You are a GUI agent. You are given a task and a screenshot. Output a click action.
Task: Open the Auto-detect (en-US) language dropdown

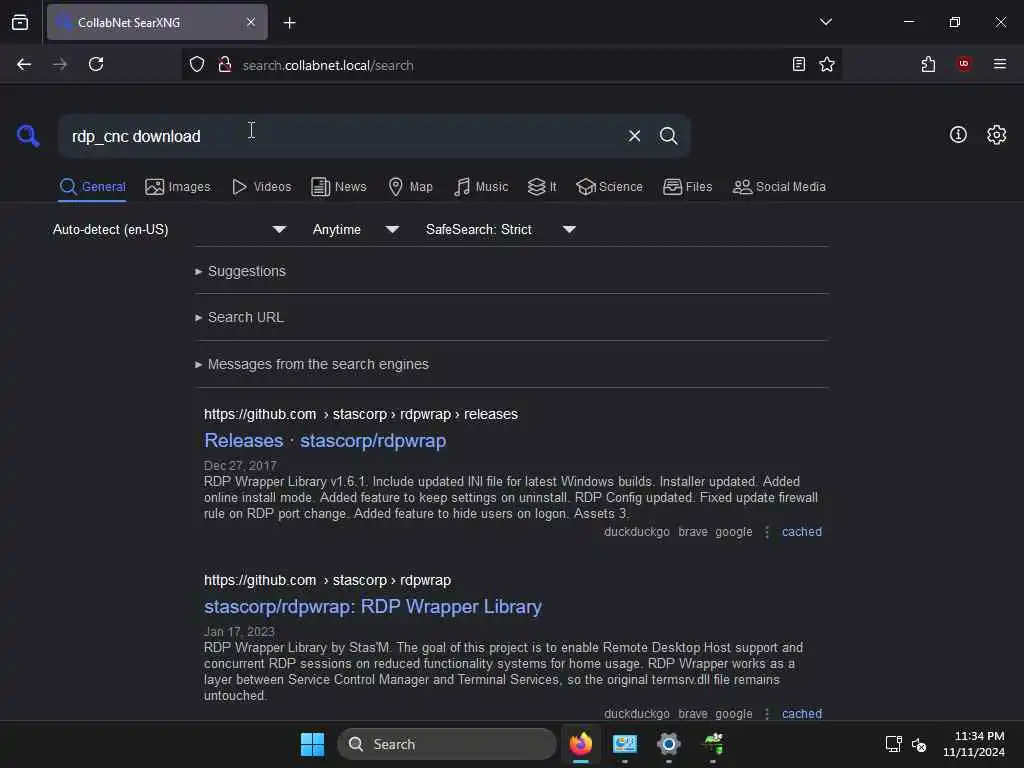[169, 229]
